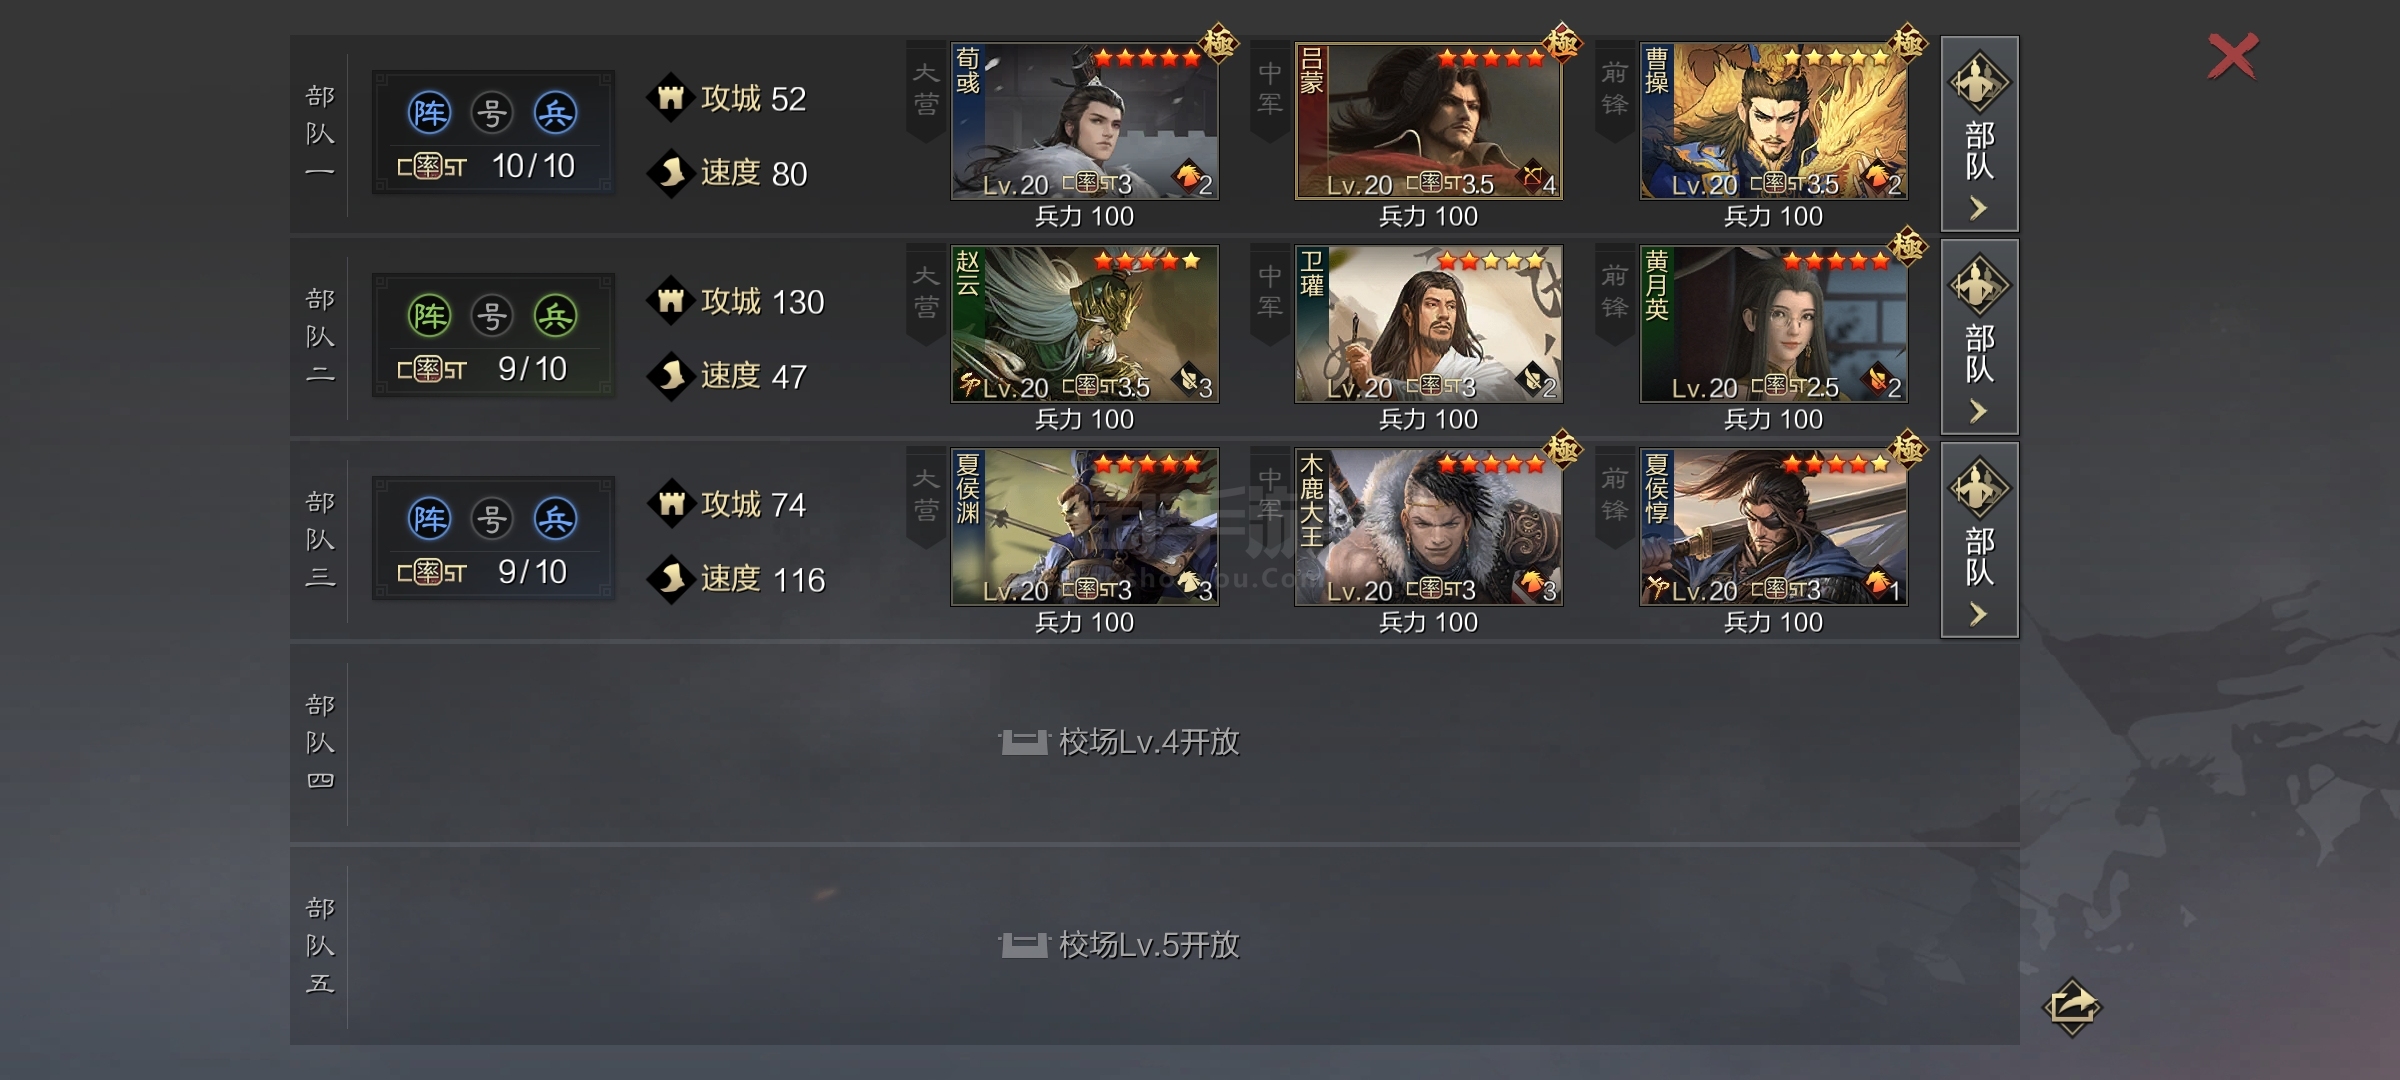Viewport: 2400px width, 1080px height.
Task: Close the troop screen with the red X
Action: [2233, 56]
